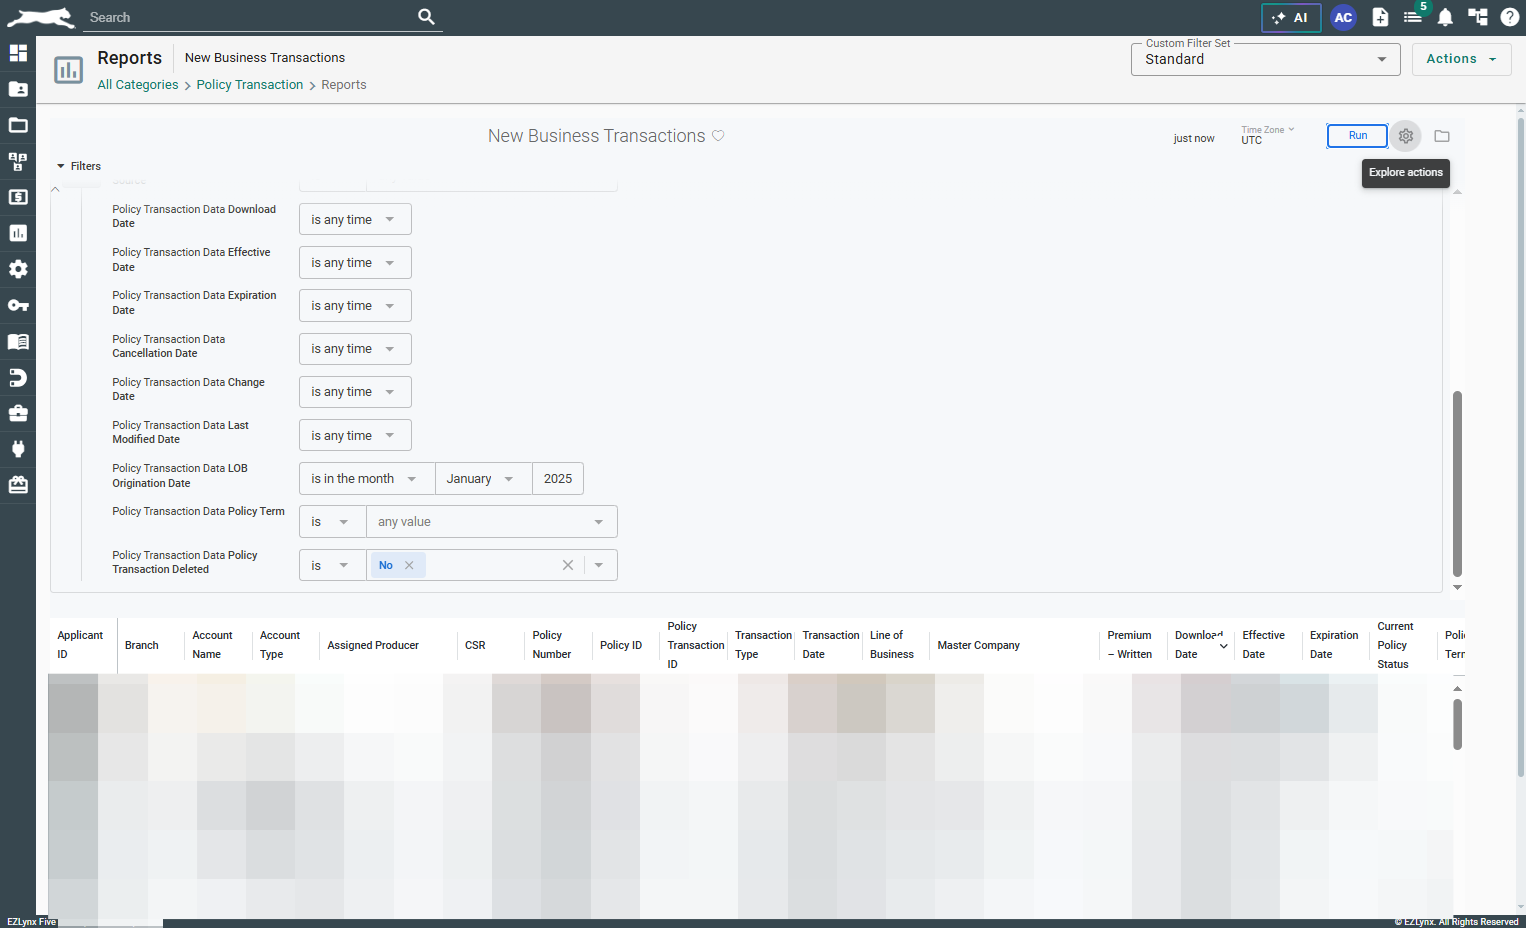Go to Policy Transaction breadcrumb

point(250,85)
